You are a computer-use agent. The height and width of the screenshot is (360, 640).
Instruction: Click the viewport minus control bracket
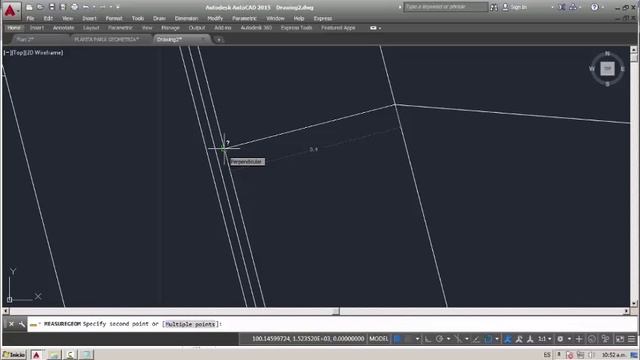tap(7, 53)
